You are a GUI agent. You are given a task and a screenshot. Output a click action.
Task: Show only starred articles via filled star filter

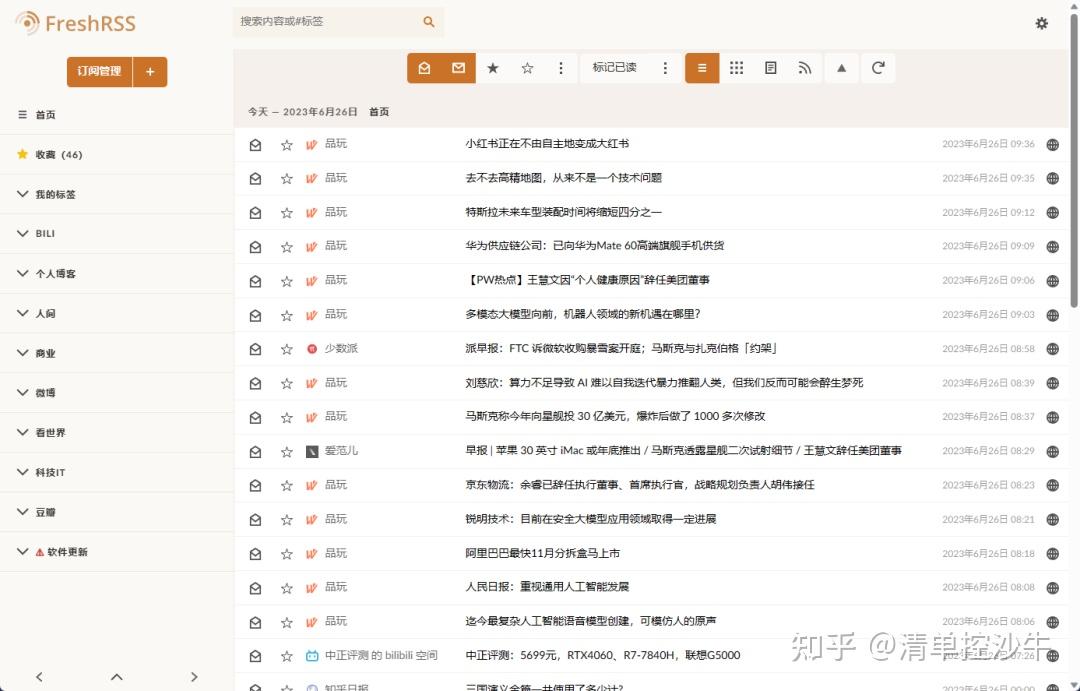(x=493, y=68)
